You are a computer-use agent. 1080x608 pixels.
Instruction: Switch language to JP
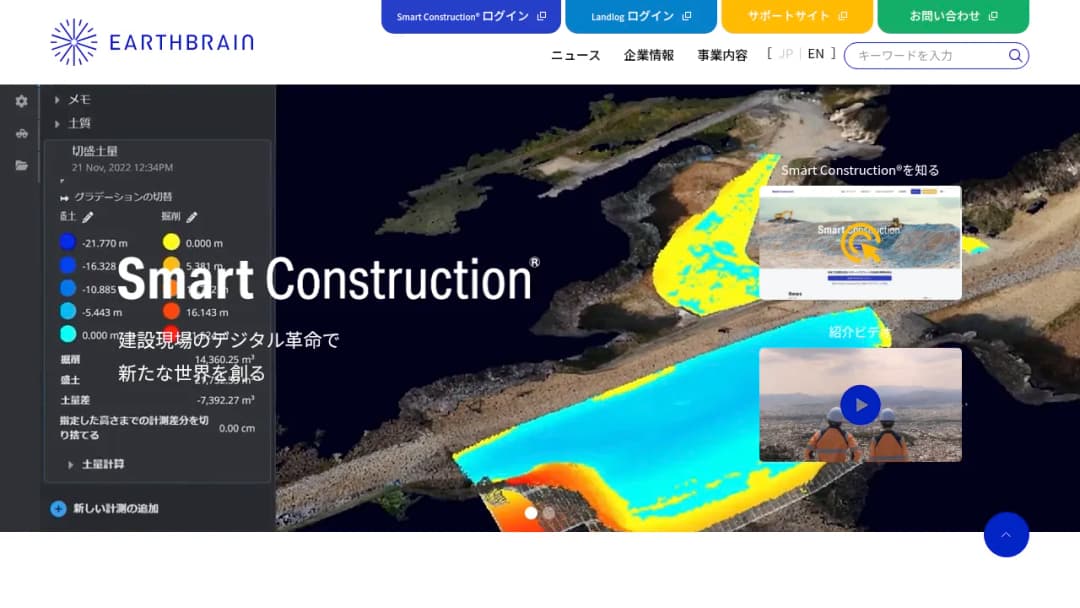click(786, 54)
